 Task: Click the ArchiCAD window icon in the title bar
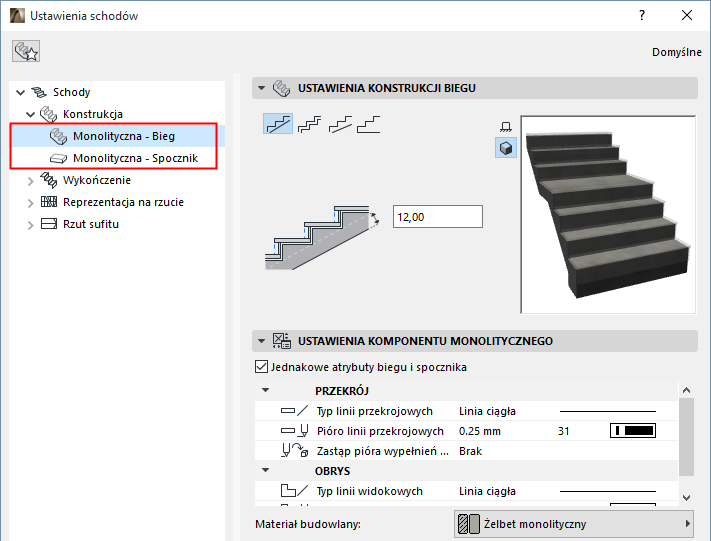(17, 15)
